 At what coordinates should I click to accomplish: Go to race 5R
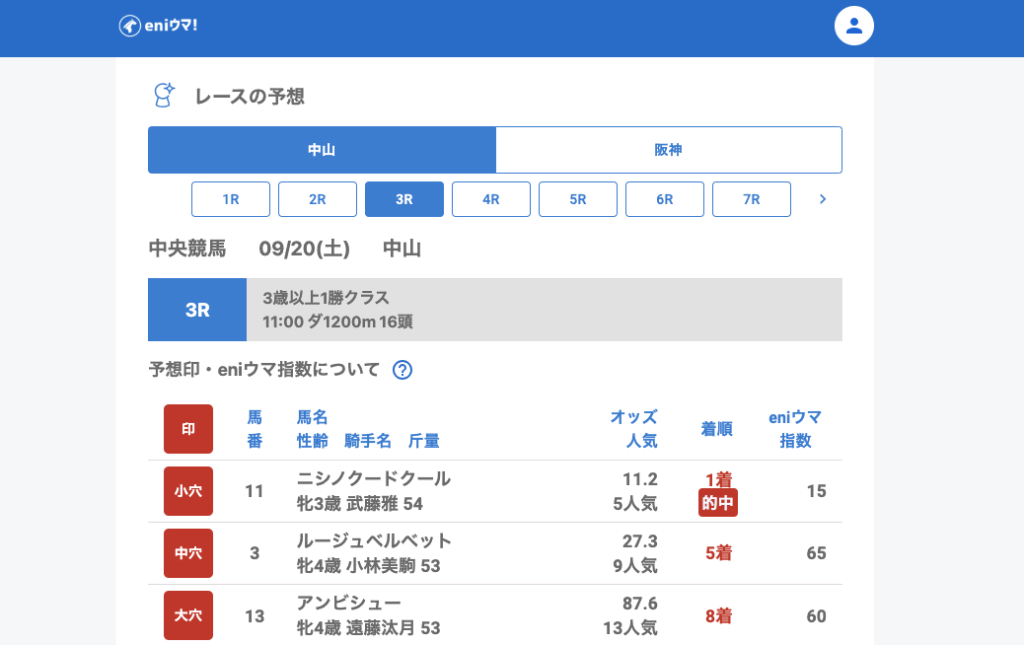coord(578,199)
